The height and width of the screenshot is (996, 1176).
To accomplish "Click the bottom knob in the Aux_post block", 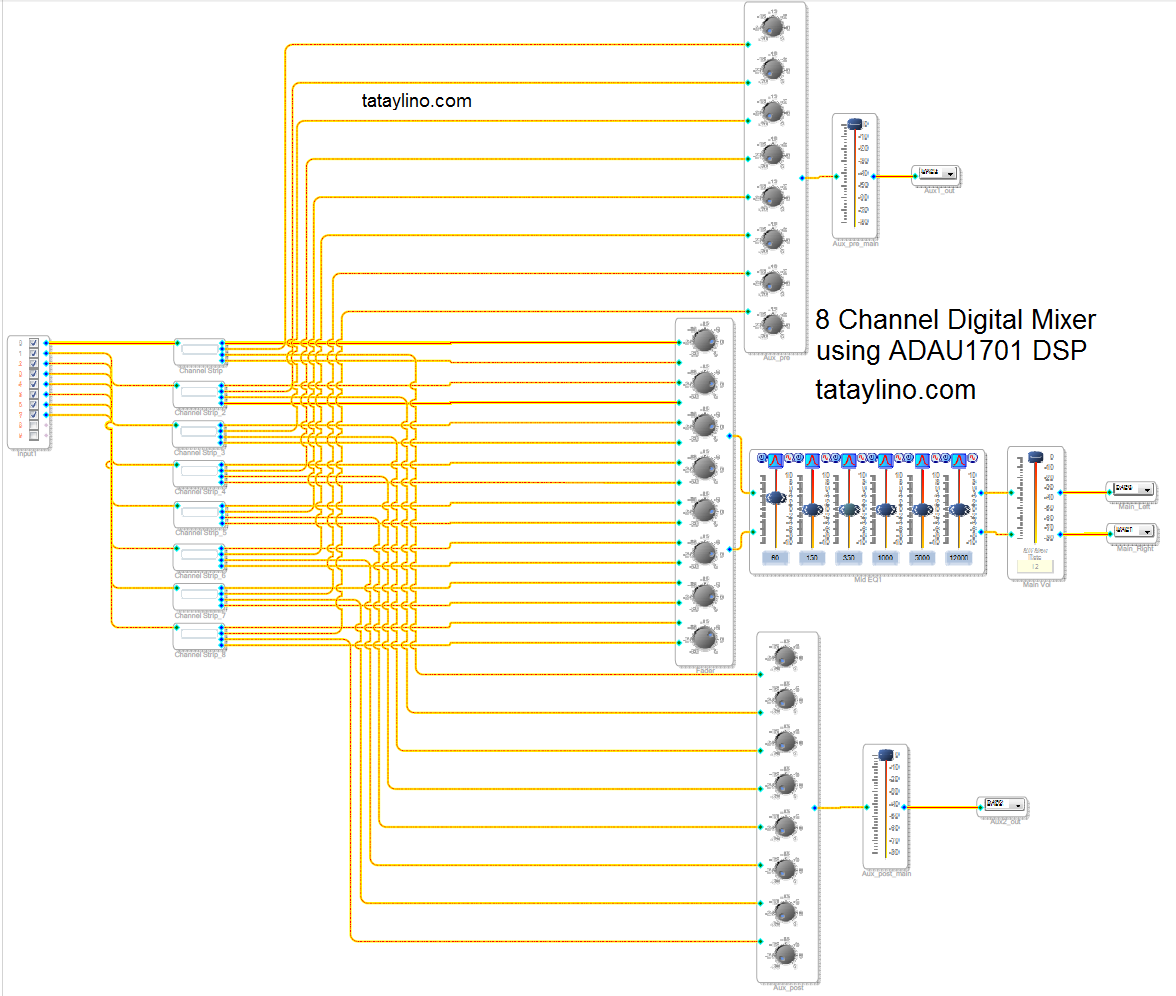I will click(x=785, y=955).
